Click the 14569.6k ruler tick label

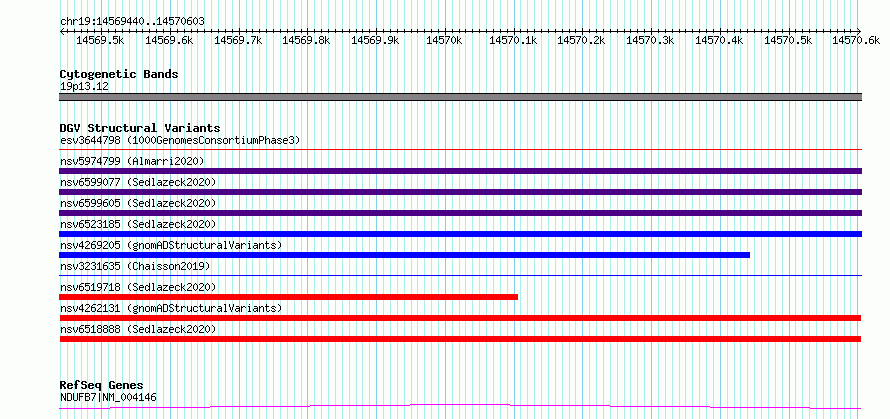(169, 40)
